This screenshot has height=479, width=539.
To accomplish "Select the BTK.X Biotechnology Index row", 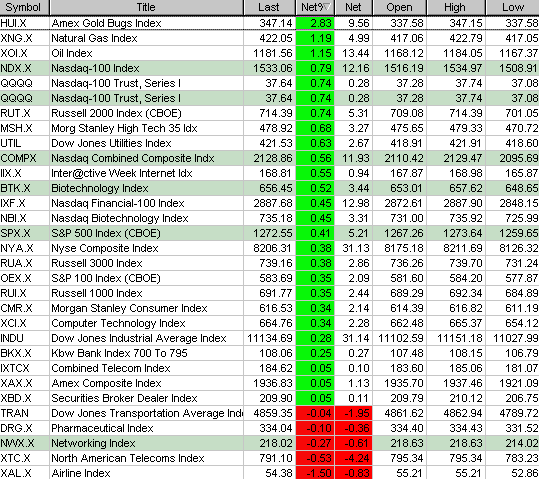I will tap(270, 188).
